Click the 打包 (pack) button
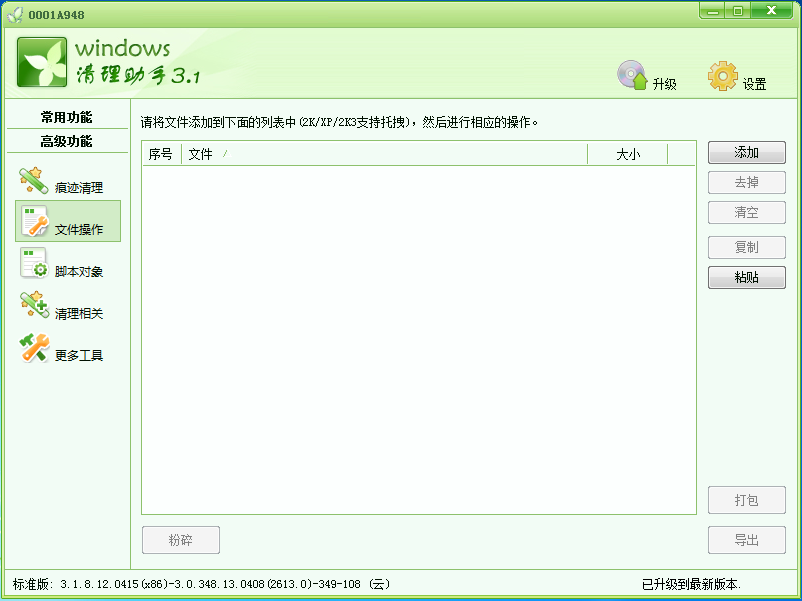This screenshot has height=601, width=802. pyautogui.click(x=746, y=500)
